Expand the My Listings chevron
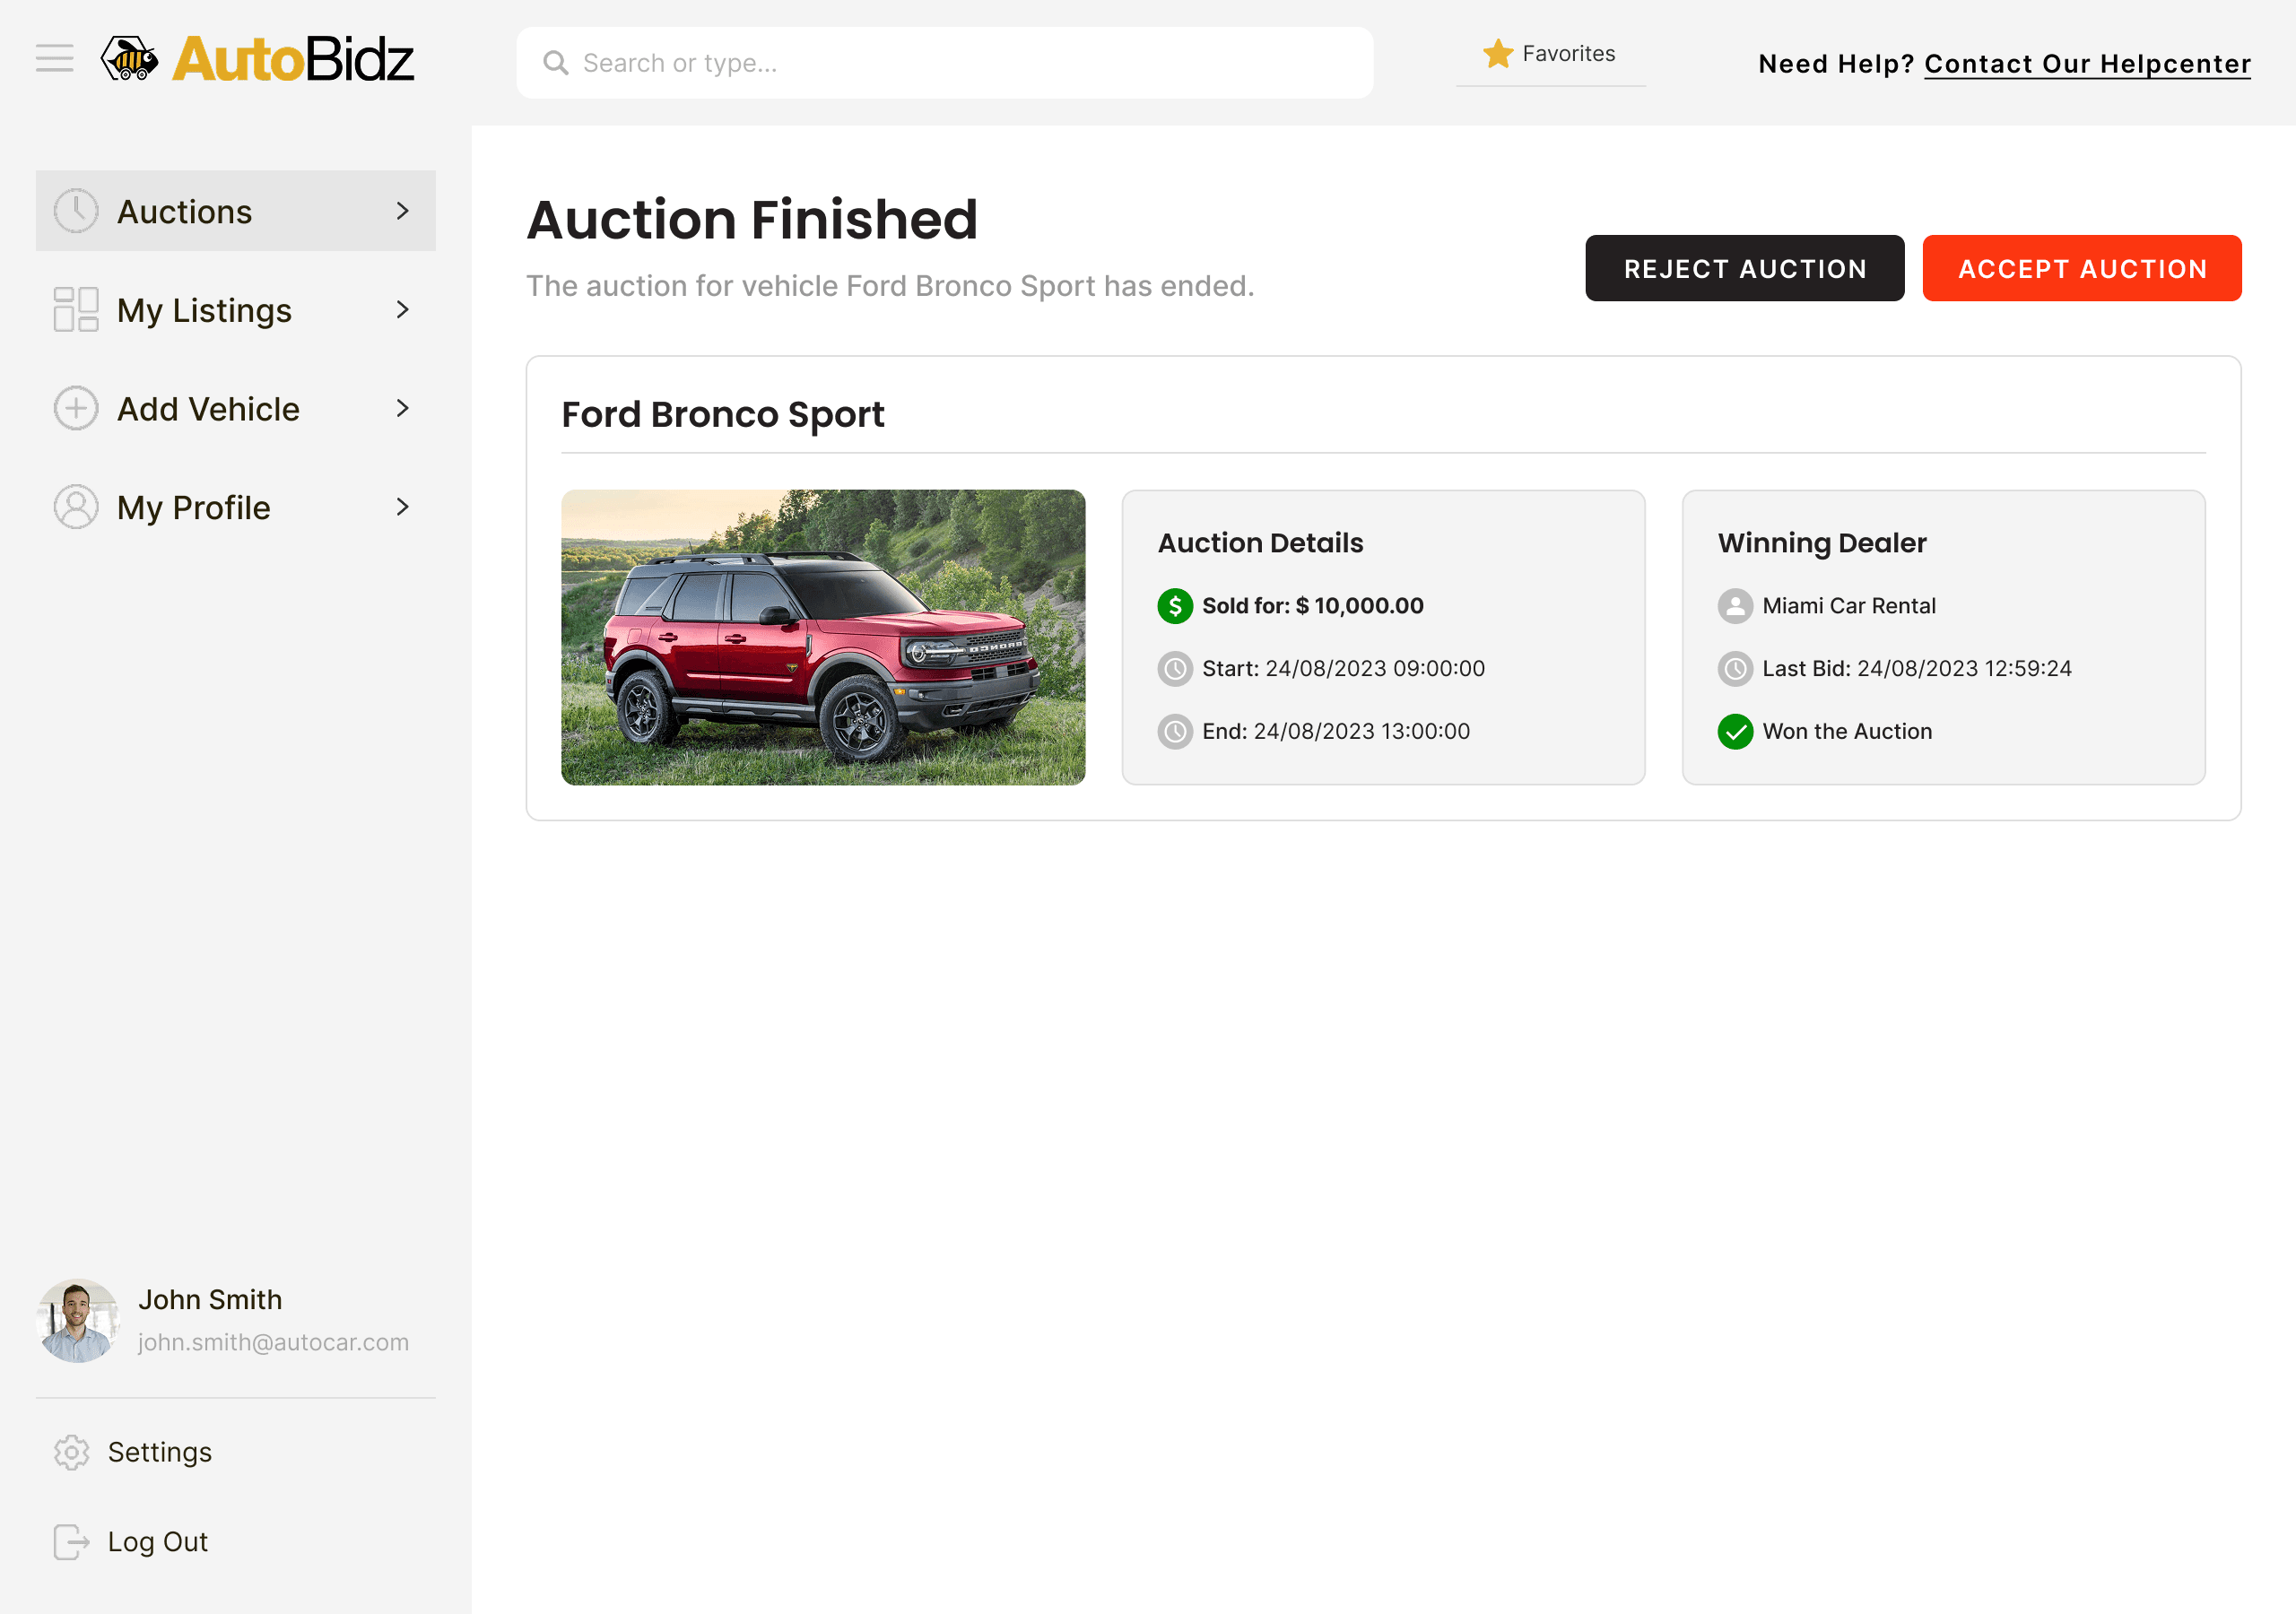 tap(402, 310)
